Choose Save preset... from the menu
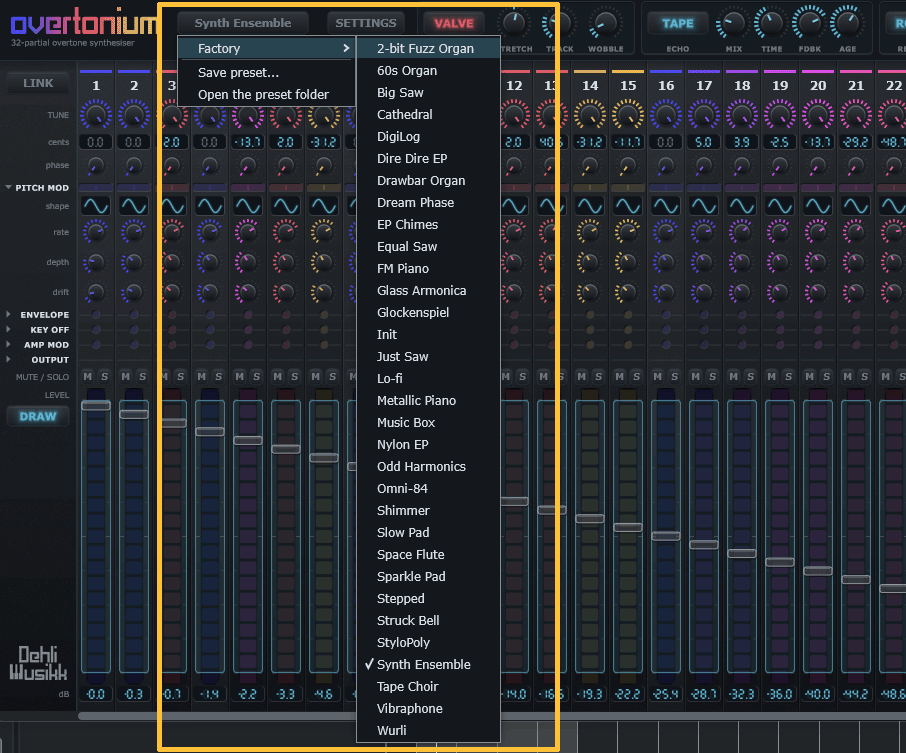The width and height of the screenshot is (906, 753). [266, 72]
